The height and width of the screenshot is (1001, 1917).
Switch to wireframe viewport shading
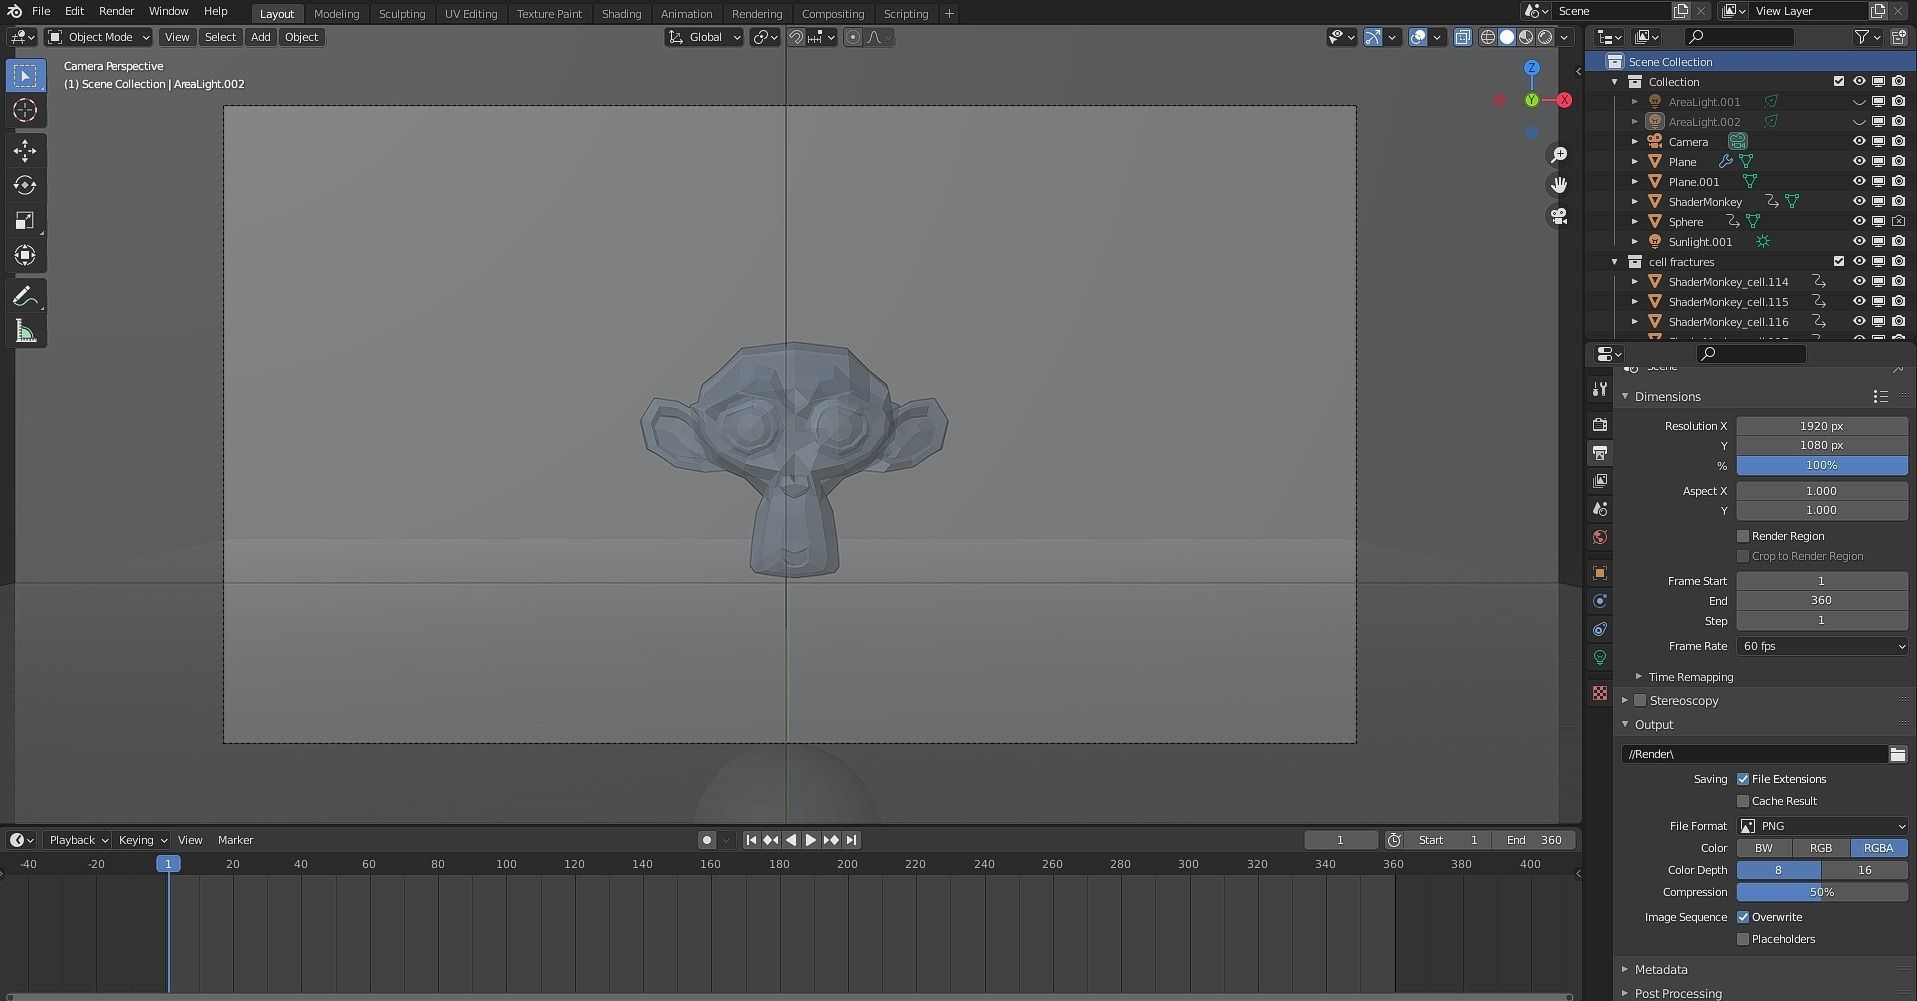coord(1488,37)
